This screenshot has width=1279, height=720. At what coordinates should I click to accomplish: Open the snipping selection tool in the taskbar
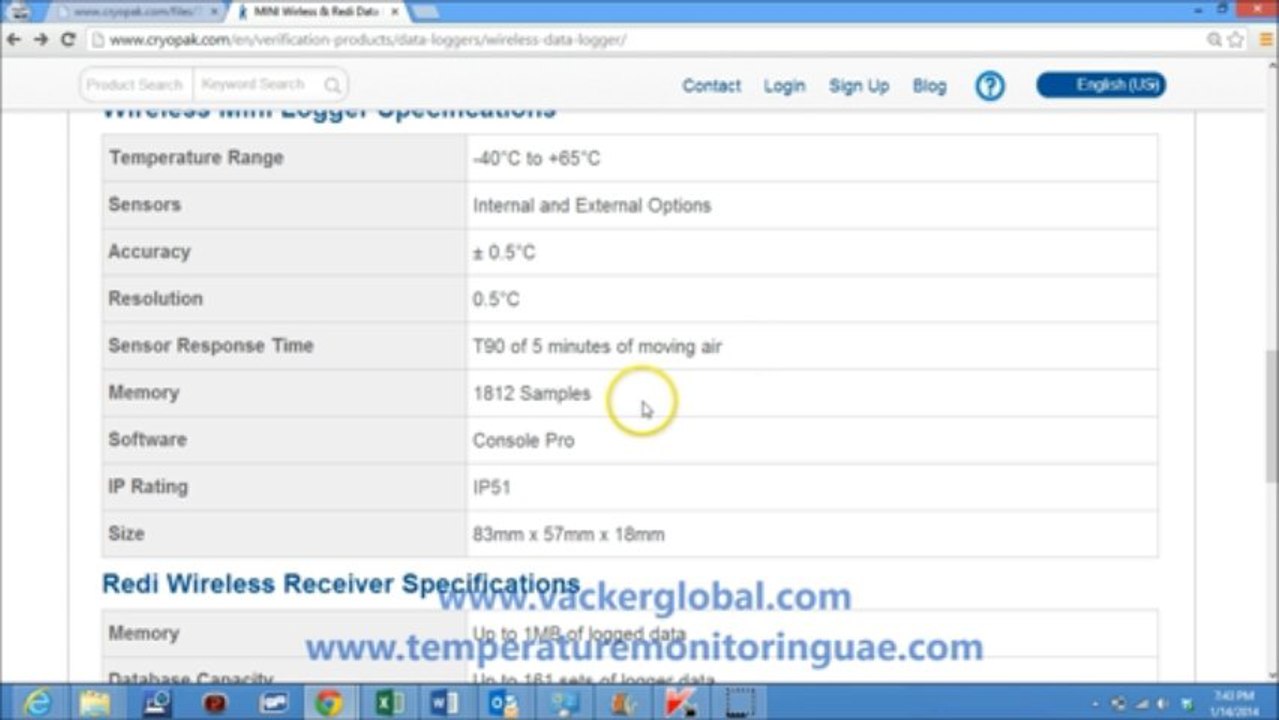point(739,703)
